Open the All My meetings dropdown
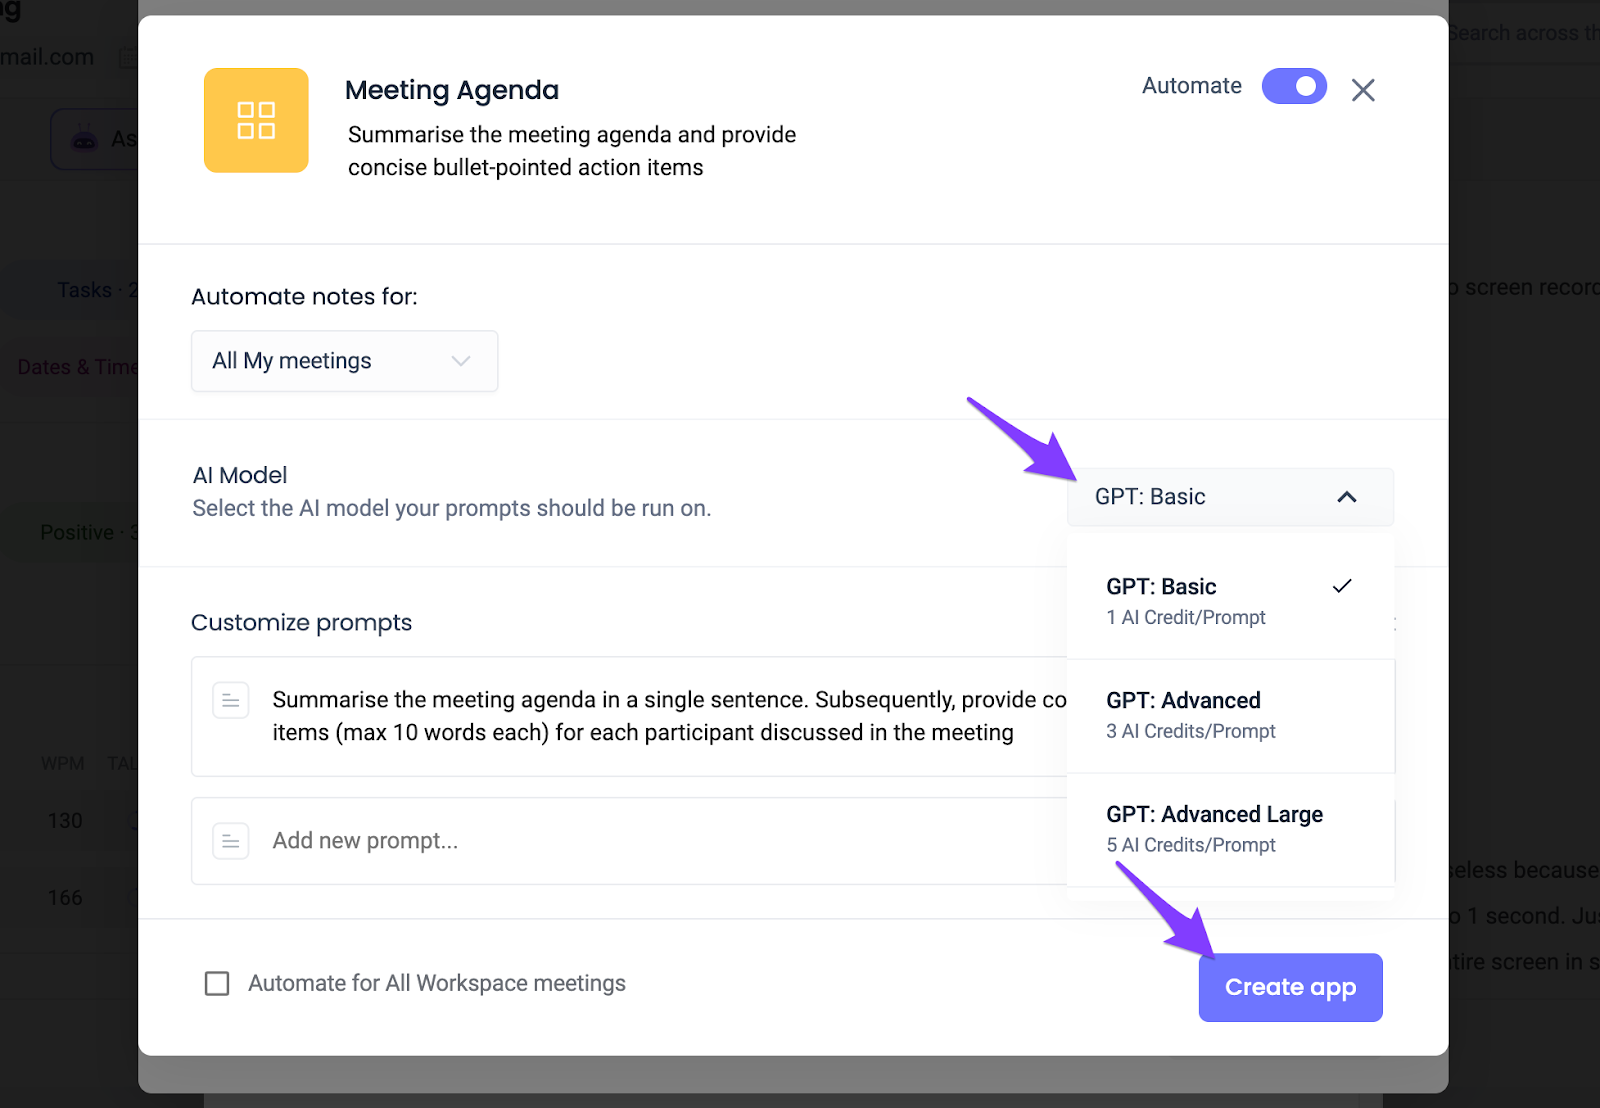 [344, 361]
